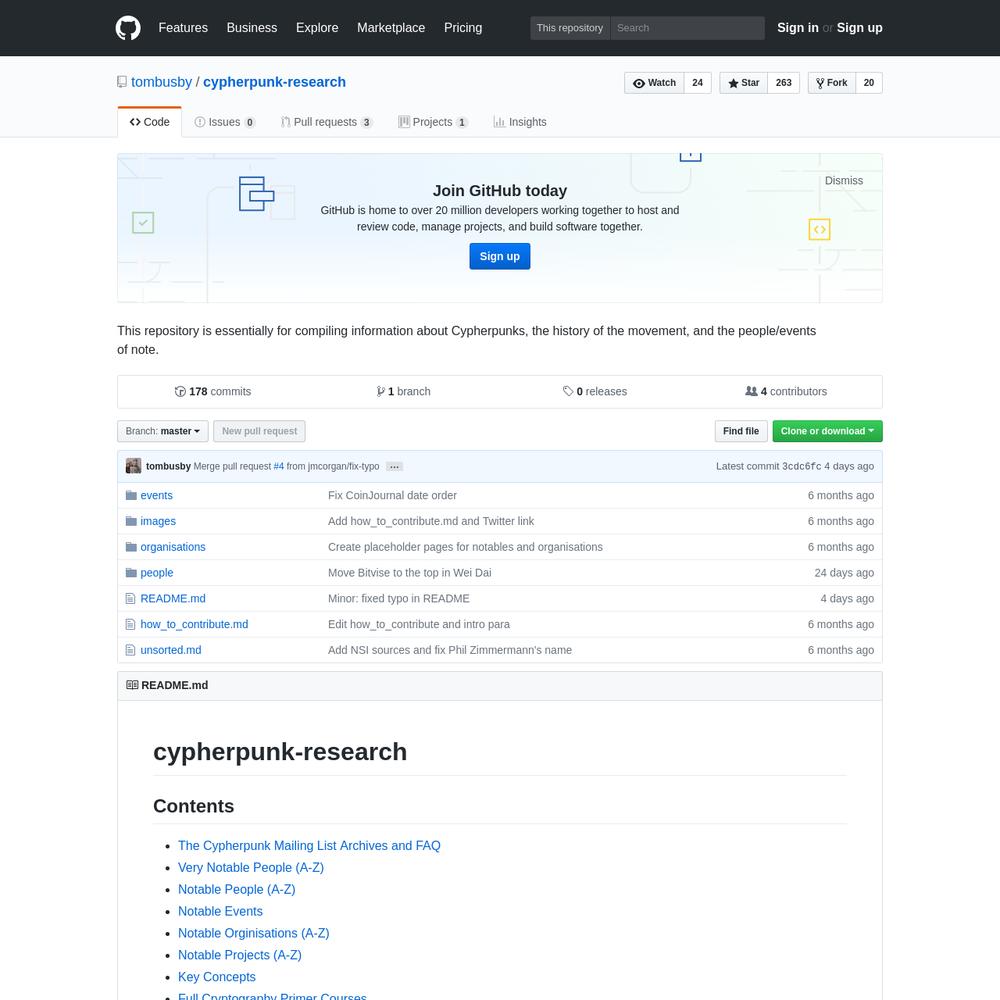The width and height of the screenshot is (1000, 1000).
Task: Open pull request #4 link
Action: click(x=279, y=466)
